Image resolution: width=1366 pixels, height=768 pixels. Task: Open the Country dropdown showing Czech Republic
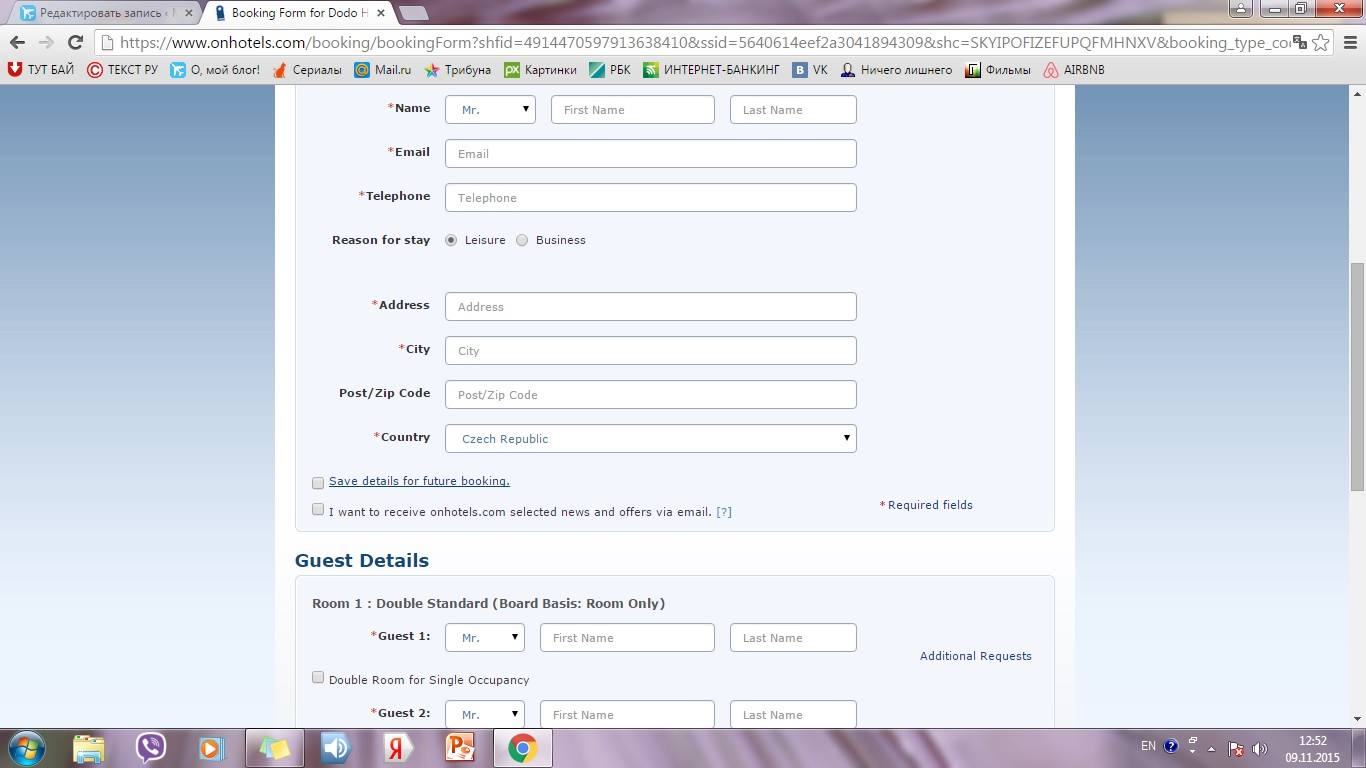650,438
